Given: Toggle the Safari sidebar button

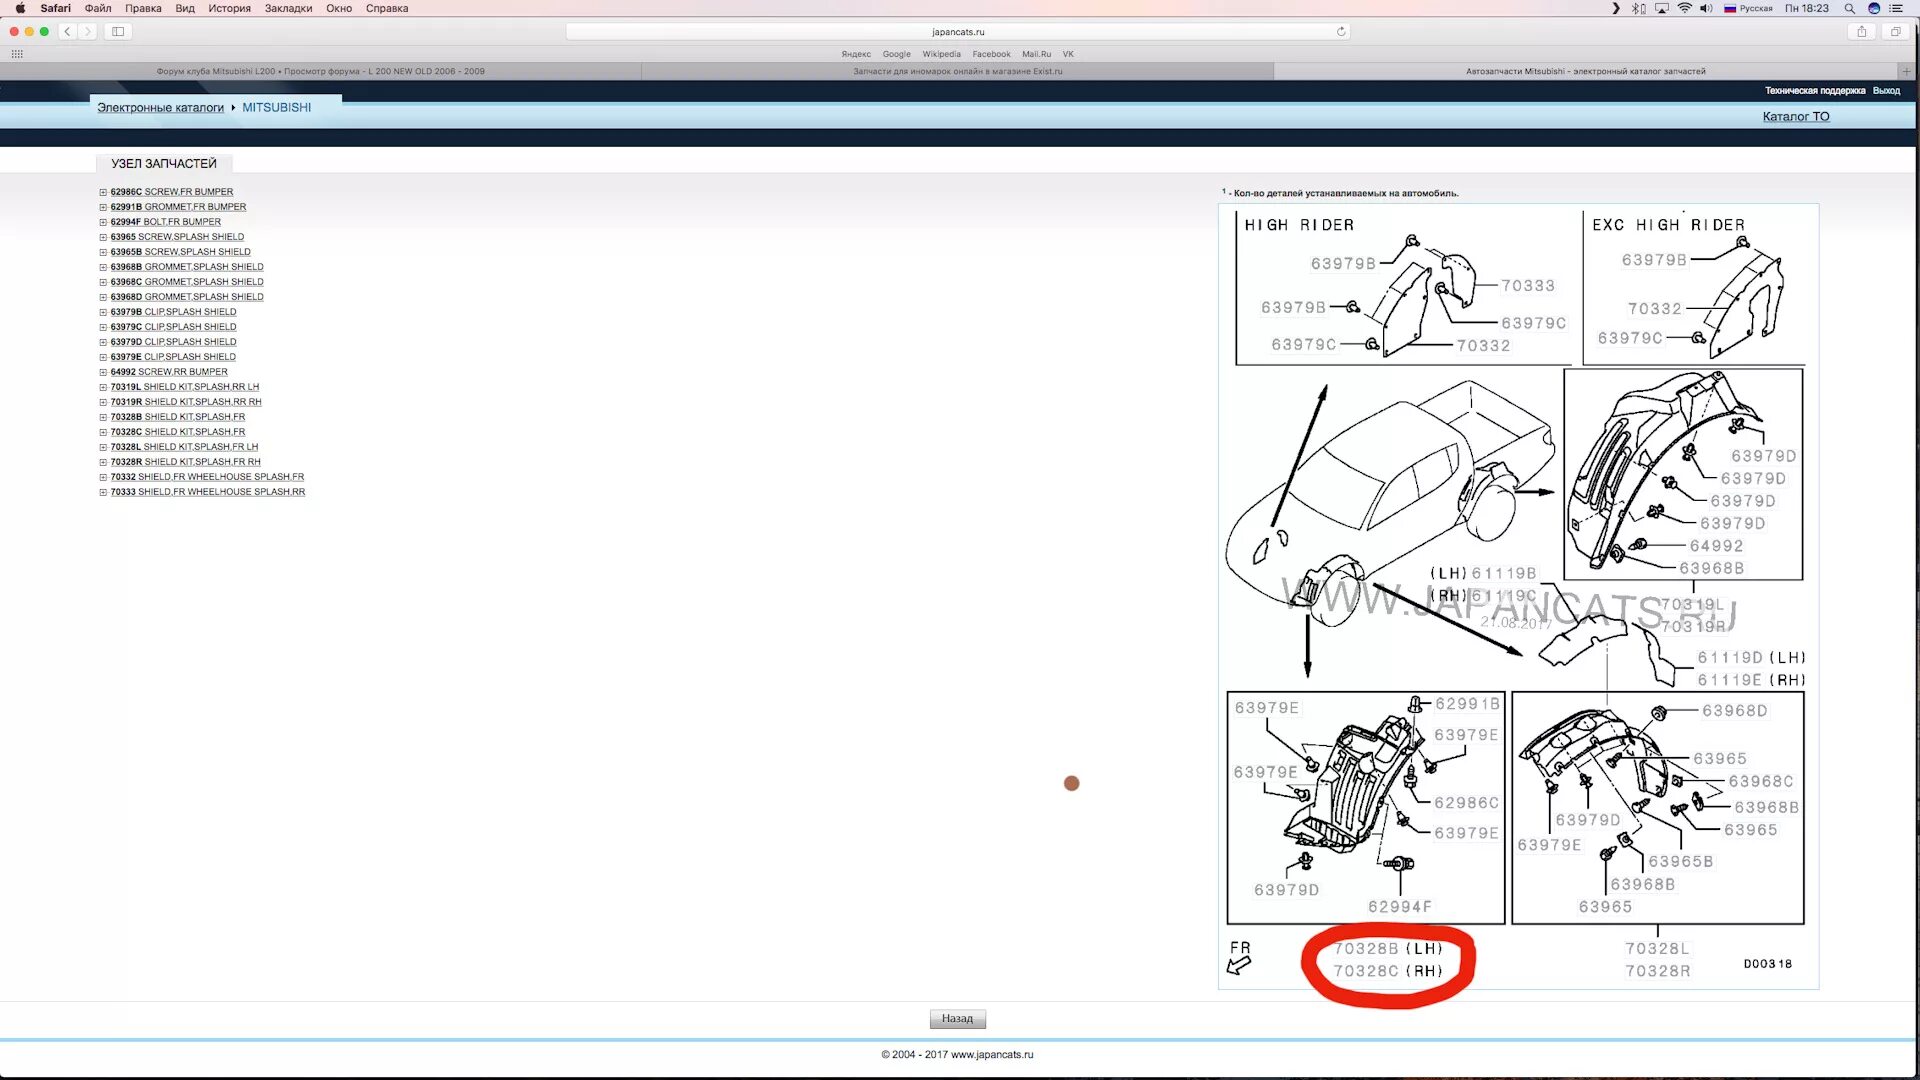Looking at the screenshot, I should point(118,32).
